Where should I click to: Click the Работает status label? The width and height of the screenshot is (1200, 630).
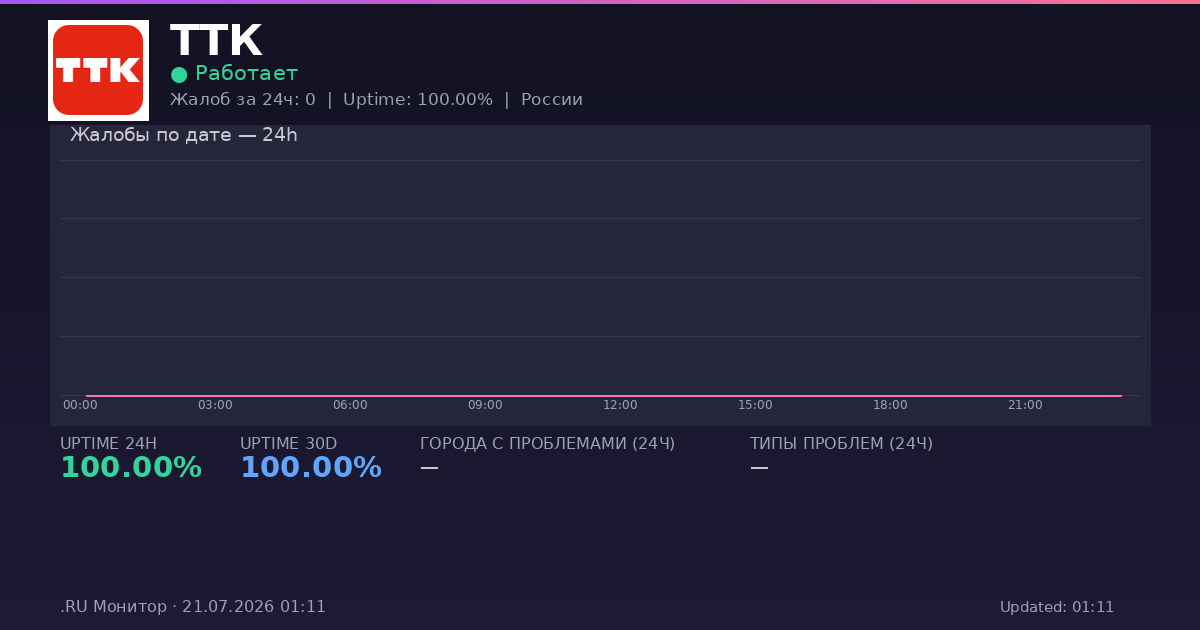(246, 73)
